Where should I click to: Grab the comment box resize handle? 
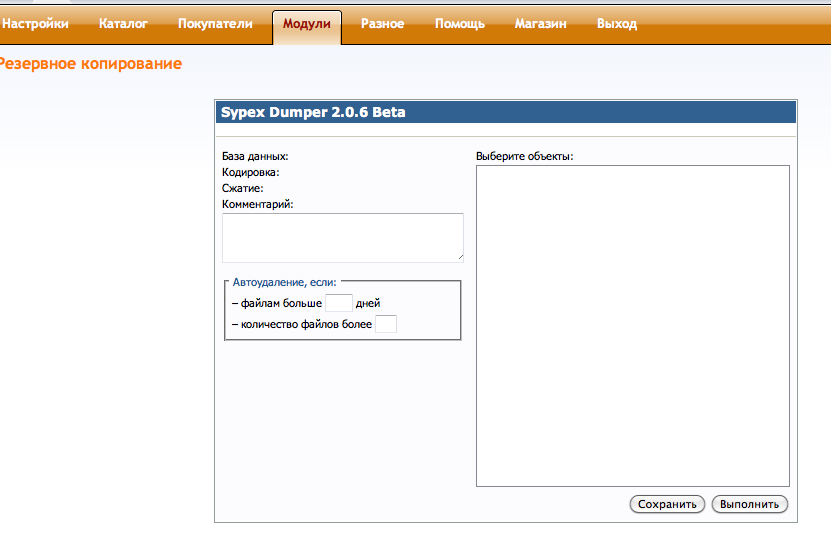tap(459, 257)
